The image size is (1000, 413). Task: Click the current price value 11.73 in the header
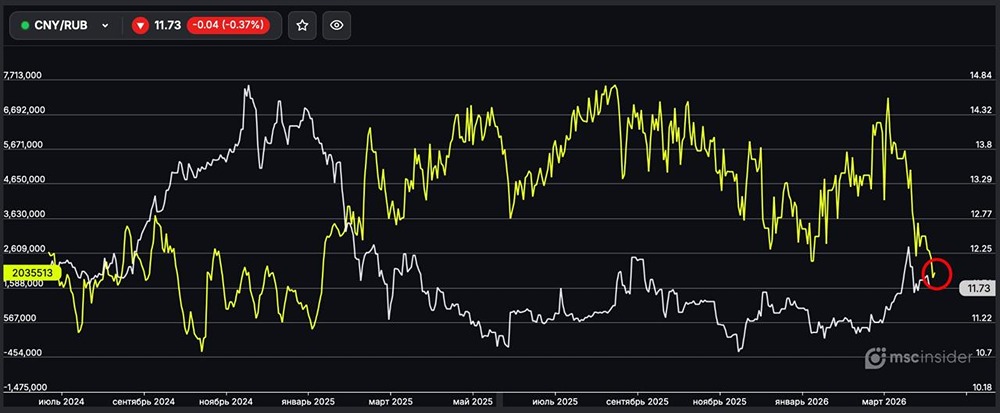pos(168,25)
